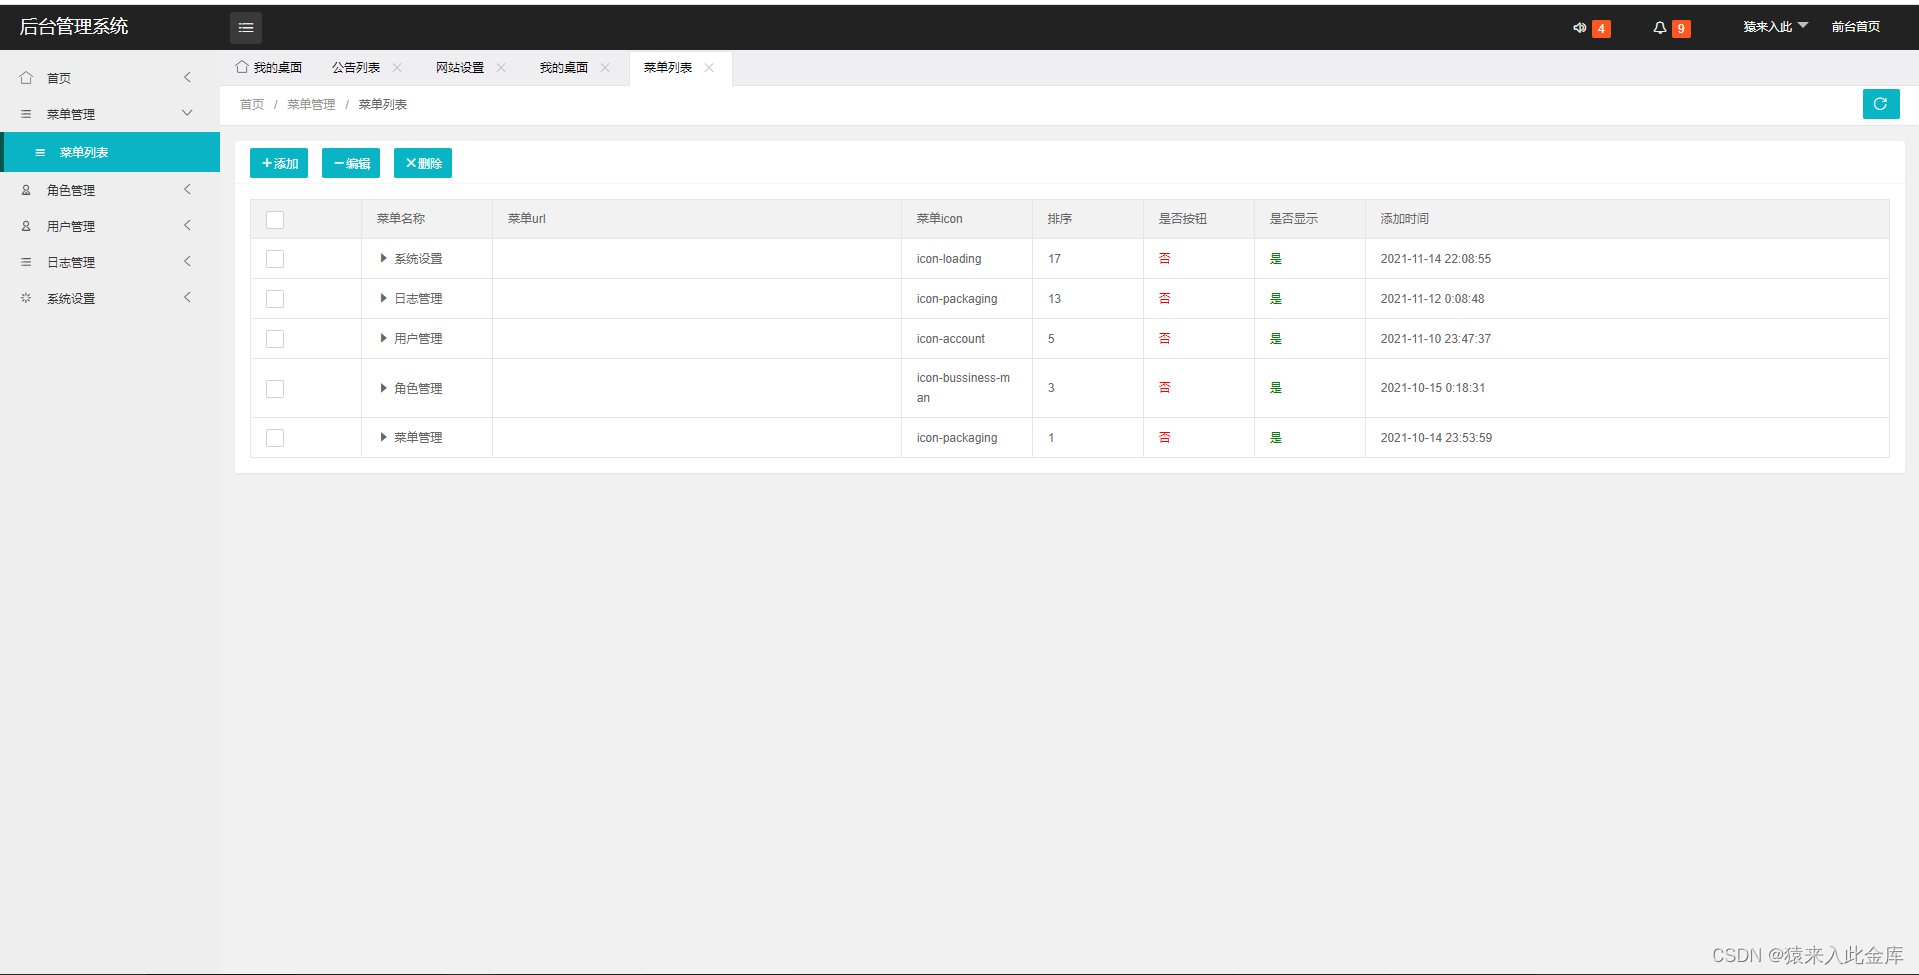Select the home icon beside 首页

25,77
